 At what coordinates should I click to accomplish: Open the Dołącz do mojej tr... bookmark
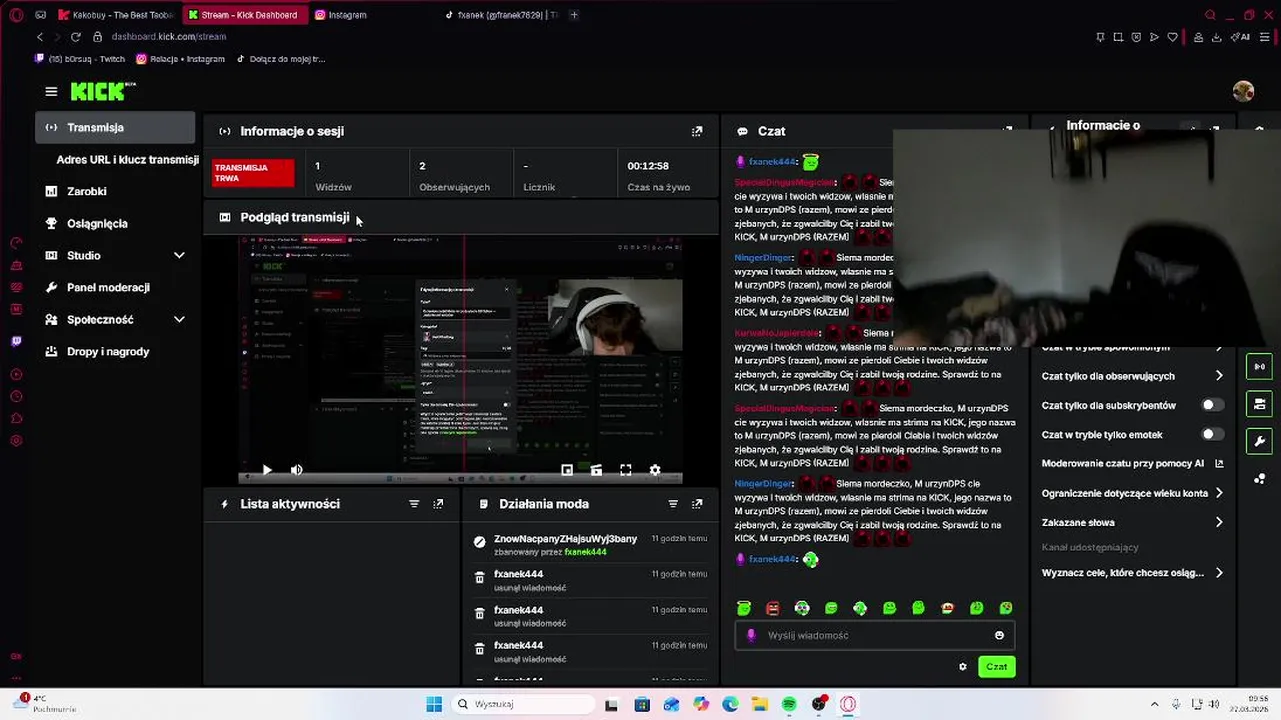(281, 59)
